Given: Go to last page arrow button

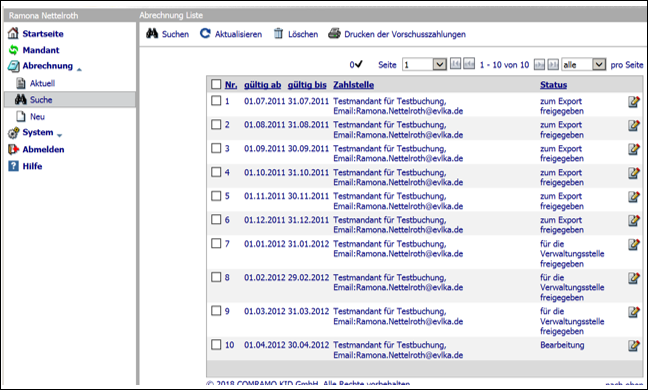Looking at the screenshot, I should (x=553, y=64).
